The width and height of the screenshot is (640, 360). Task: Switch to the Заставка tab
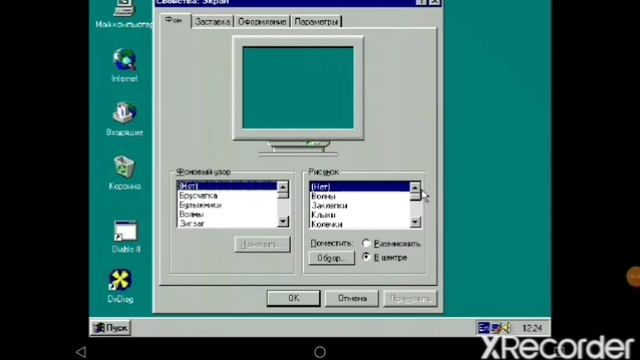pyautogui.click(x=212, y=21)
